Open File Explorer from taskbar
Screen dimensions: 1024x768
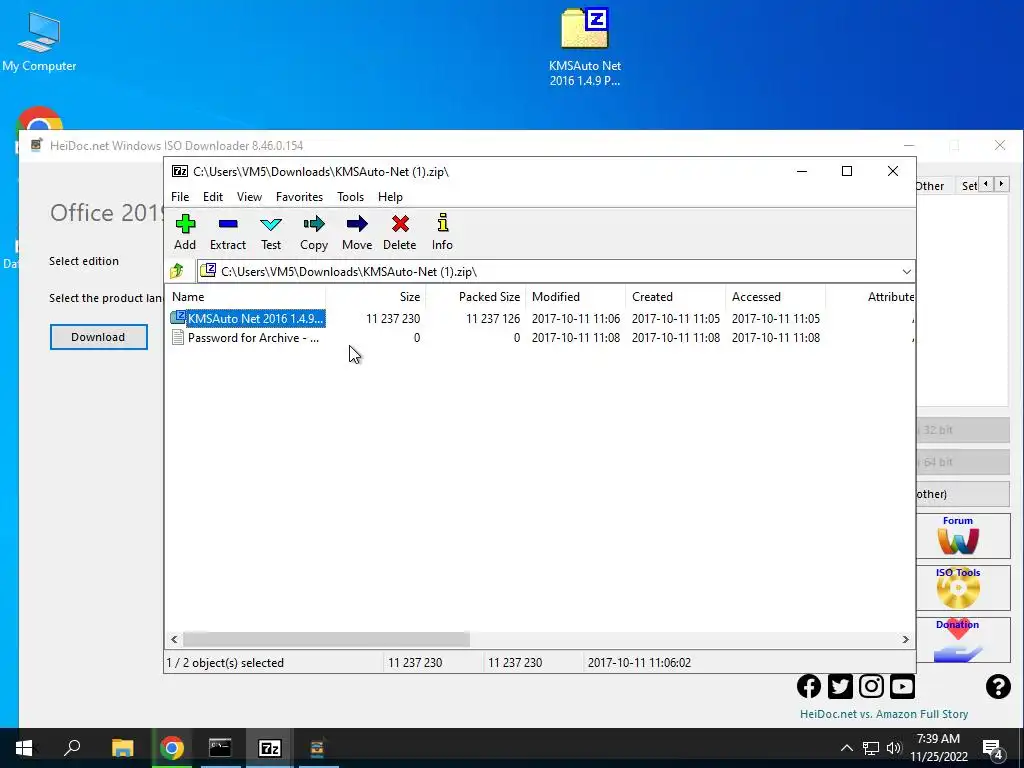point(122,748)
